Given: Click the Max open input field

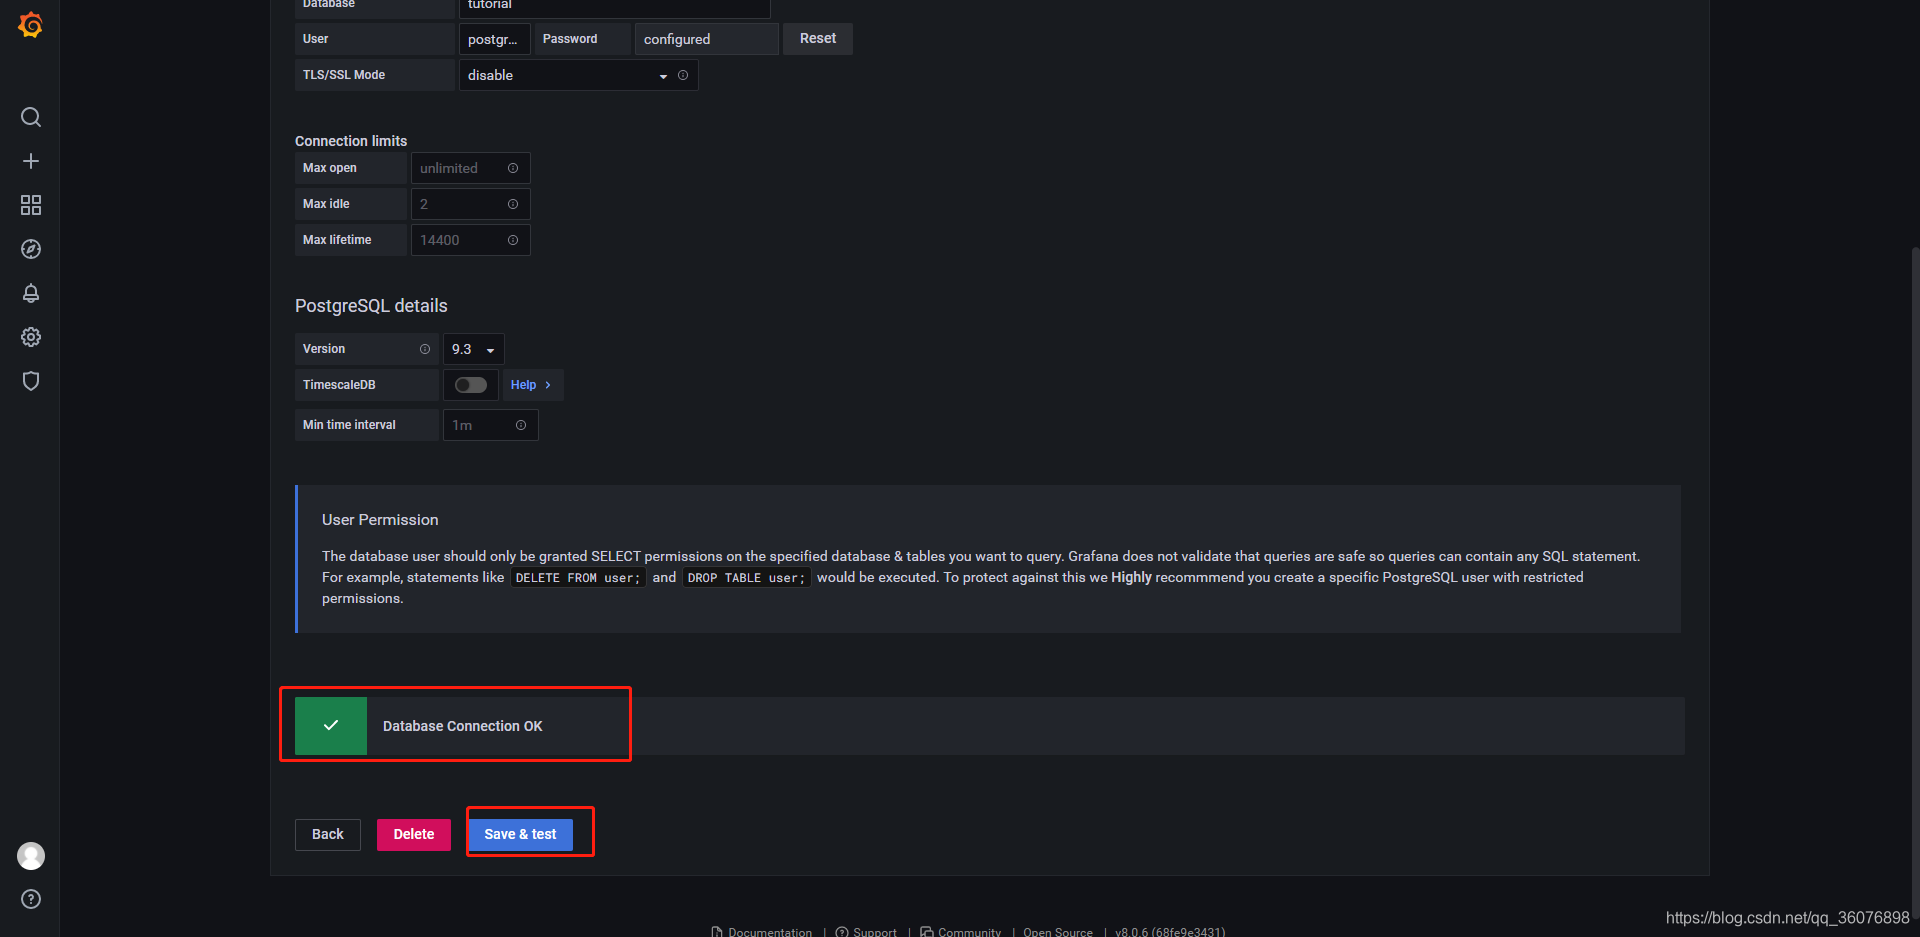Looking at the screenshot, I should [470, 168].
